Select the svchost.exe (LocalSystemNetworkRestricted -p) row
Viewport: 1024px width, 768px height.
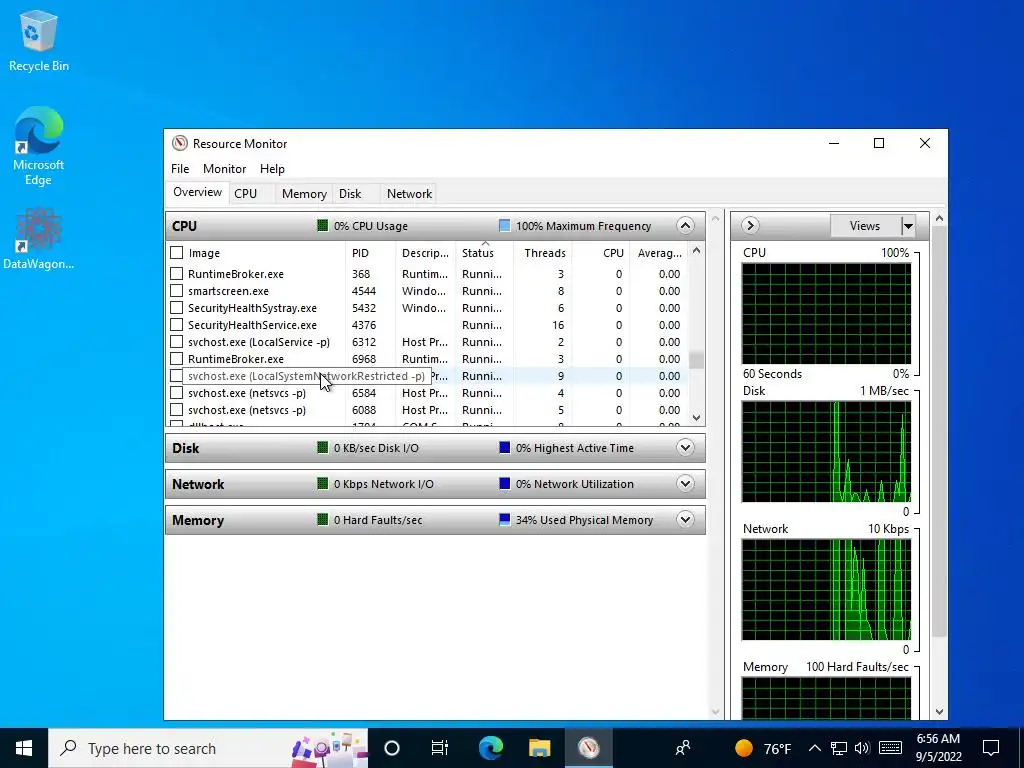(428, 376)
